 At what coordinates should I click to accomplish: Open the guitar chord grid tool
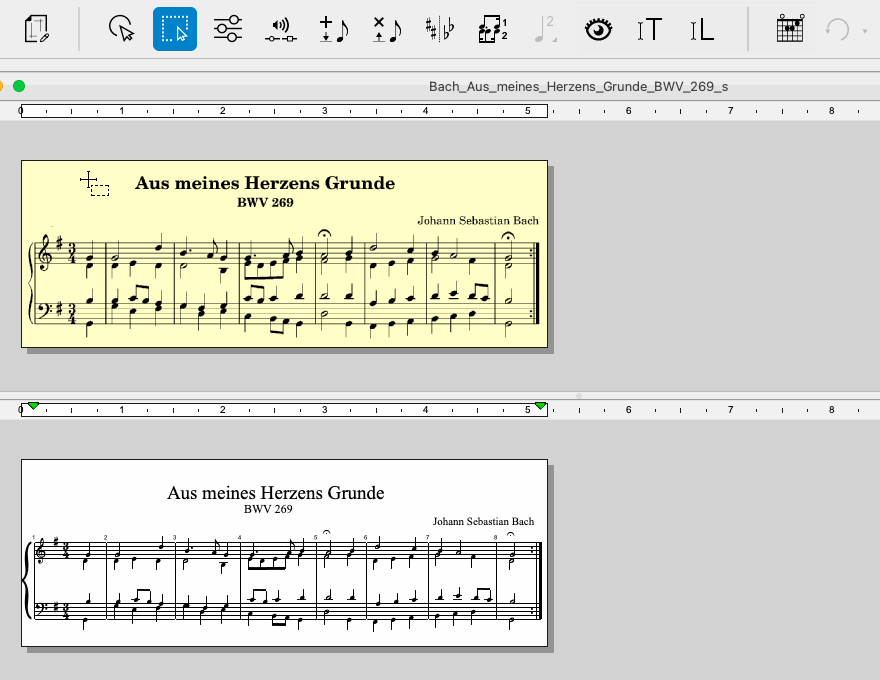790,29
